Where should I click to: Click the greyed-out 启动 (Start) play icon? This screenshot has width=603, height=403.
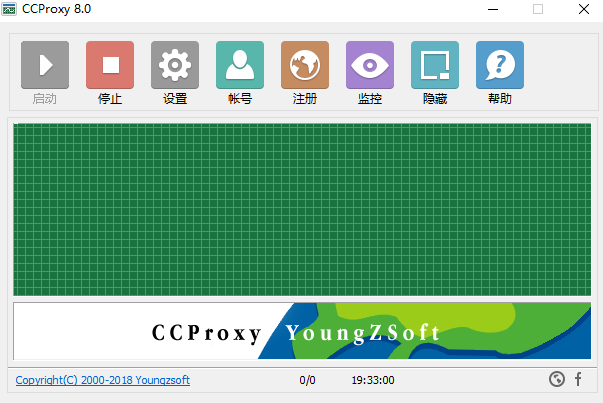(x=45, y=65)
